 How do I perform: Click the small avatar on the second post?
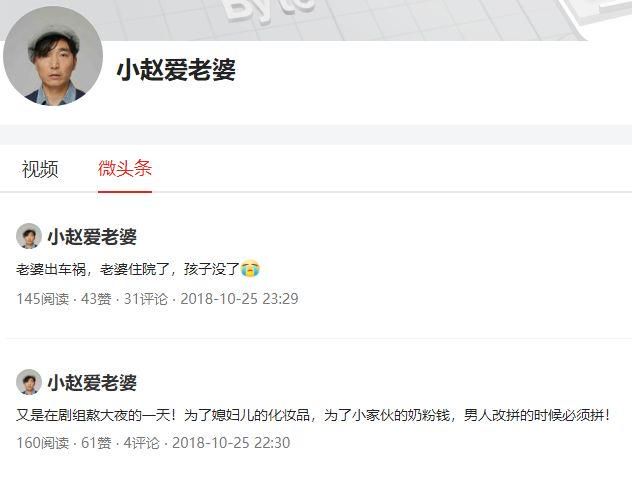click(29, 382)
